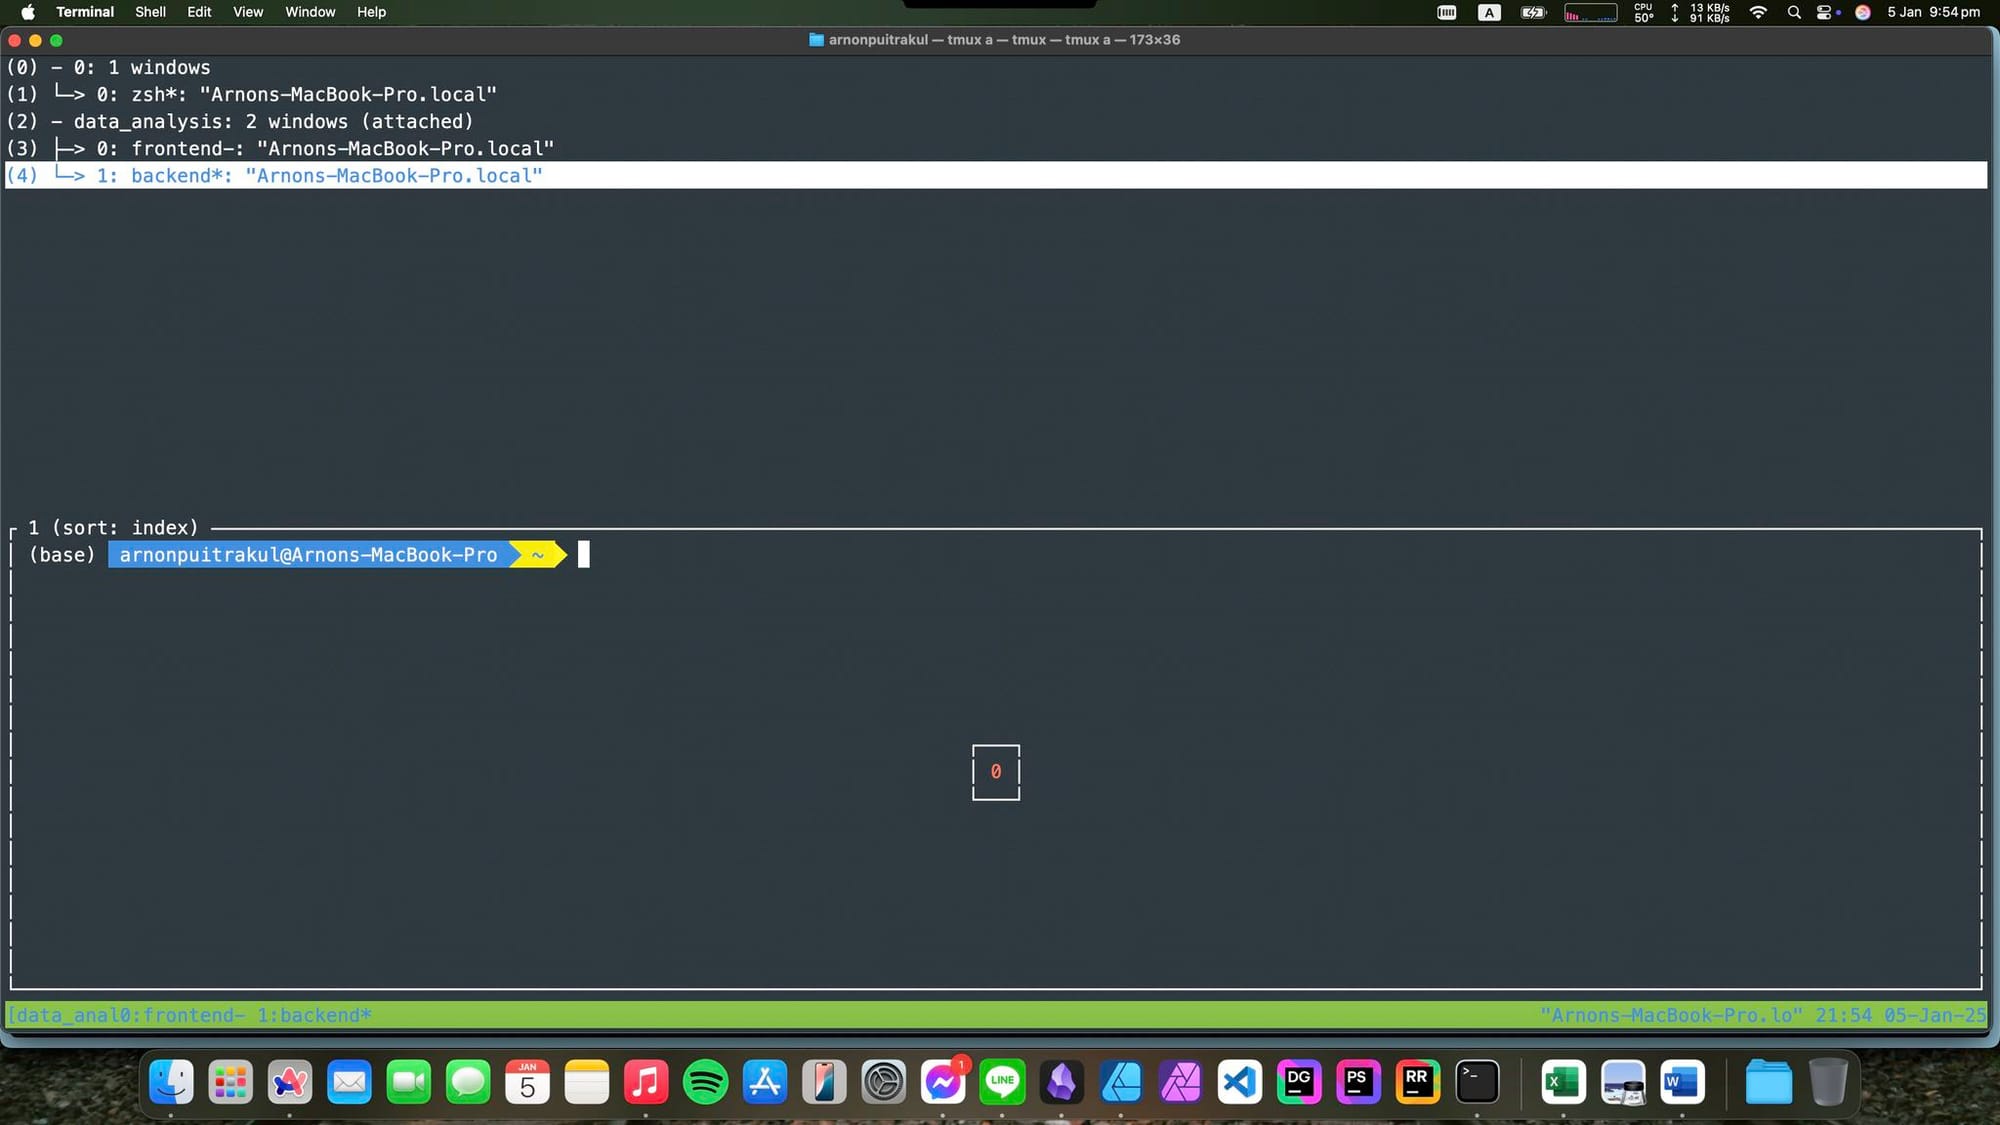Open Calendar showing JAN 5

click(527, 1082)
